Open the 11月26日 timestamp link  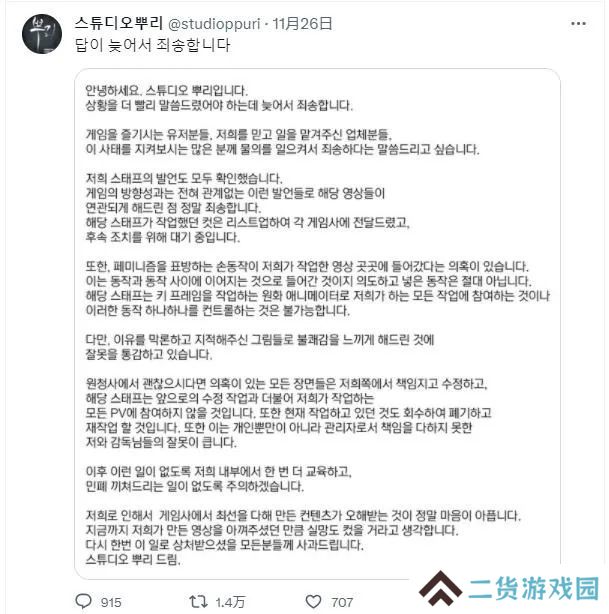pyautogui.click(x=302, y=24)
